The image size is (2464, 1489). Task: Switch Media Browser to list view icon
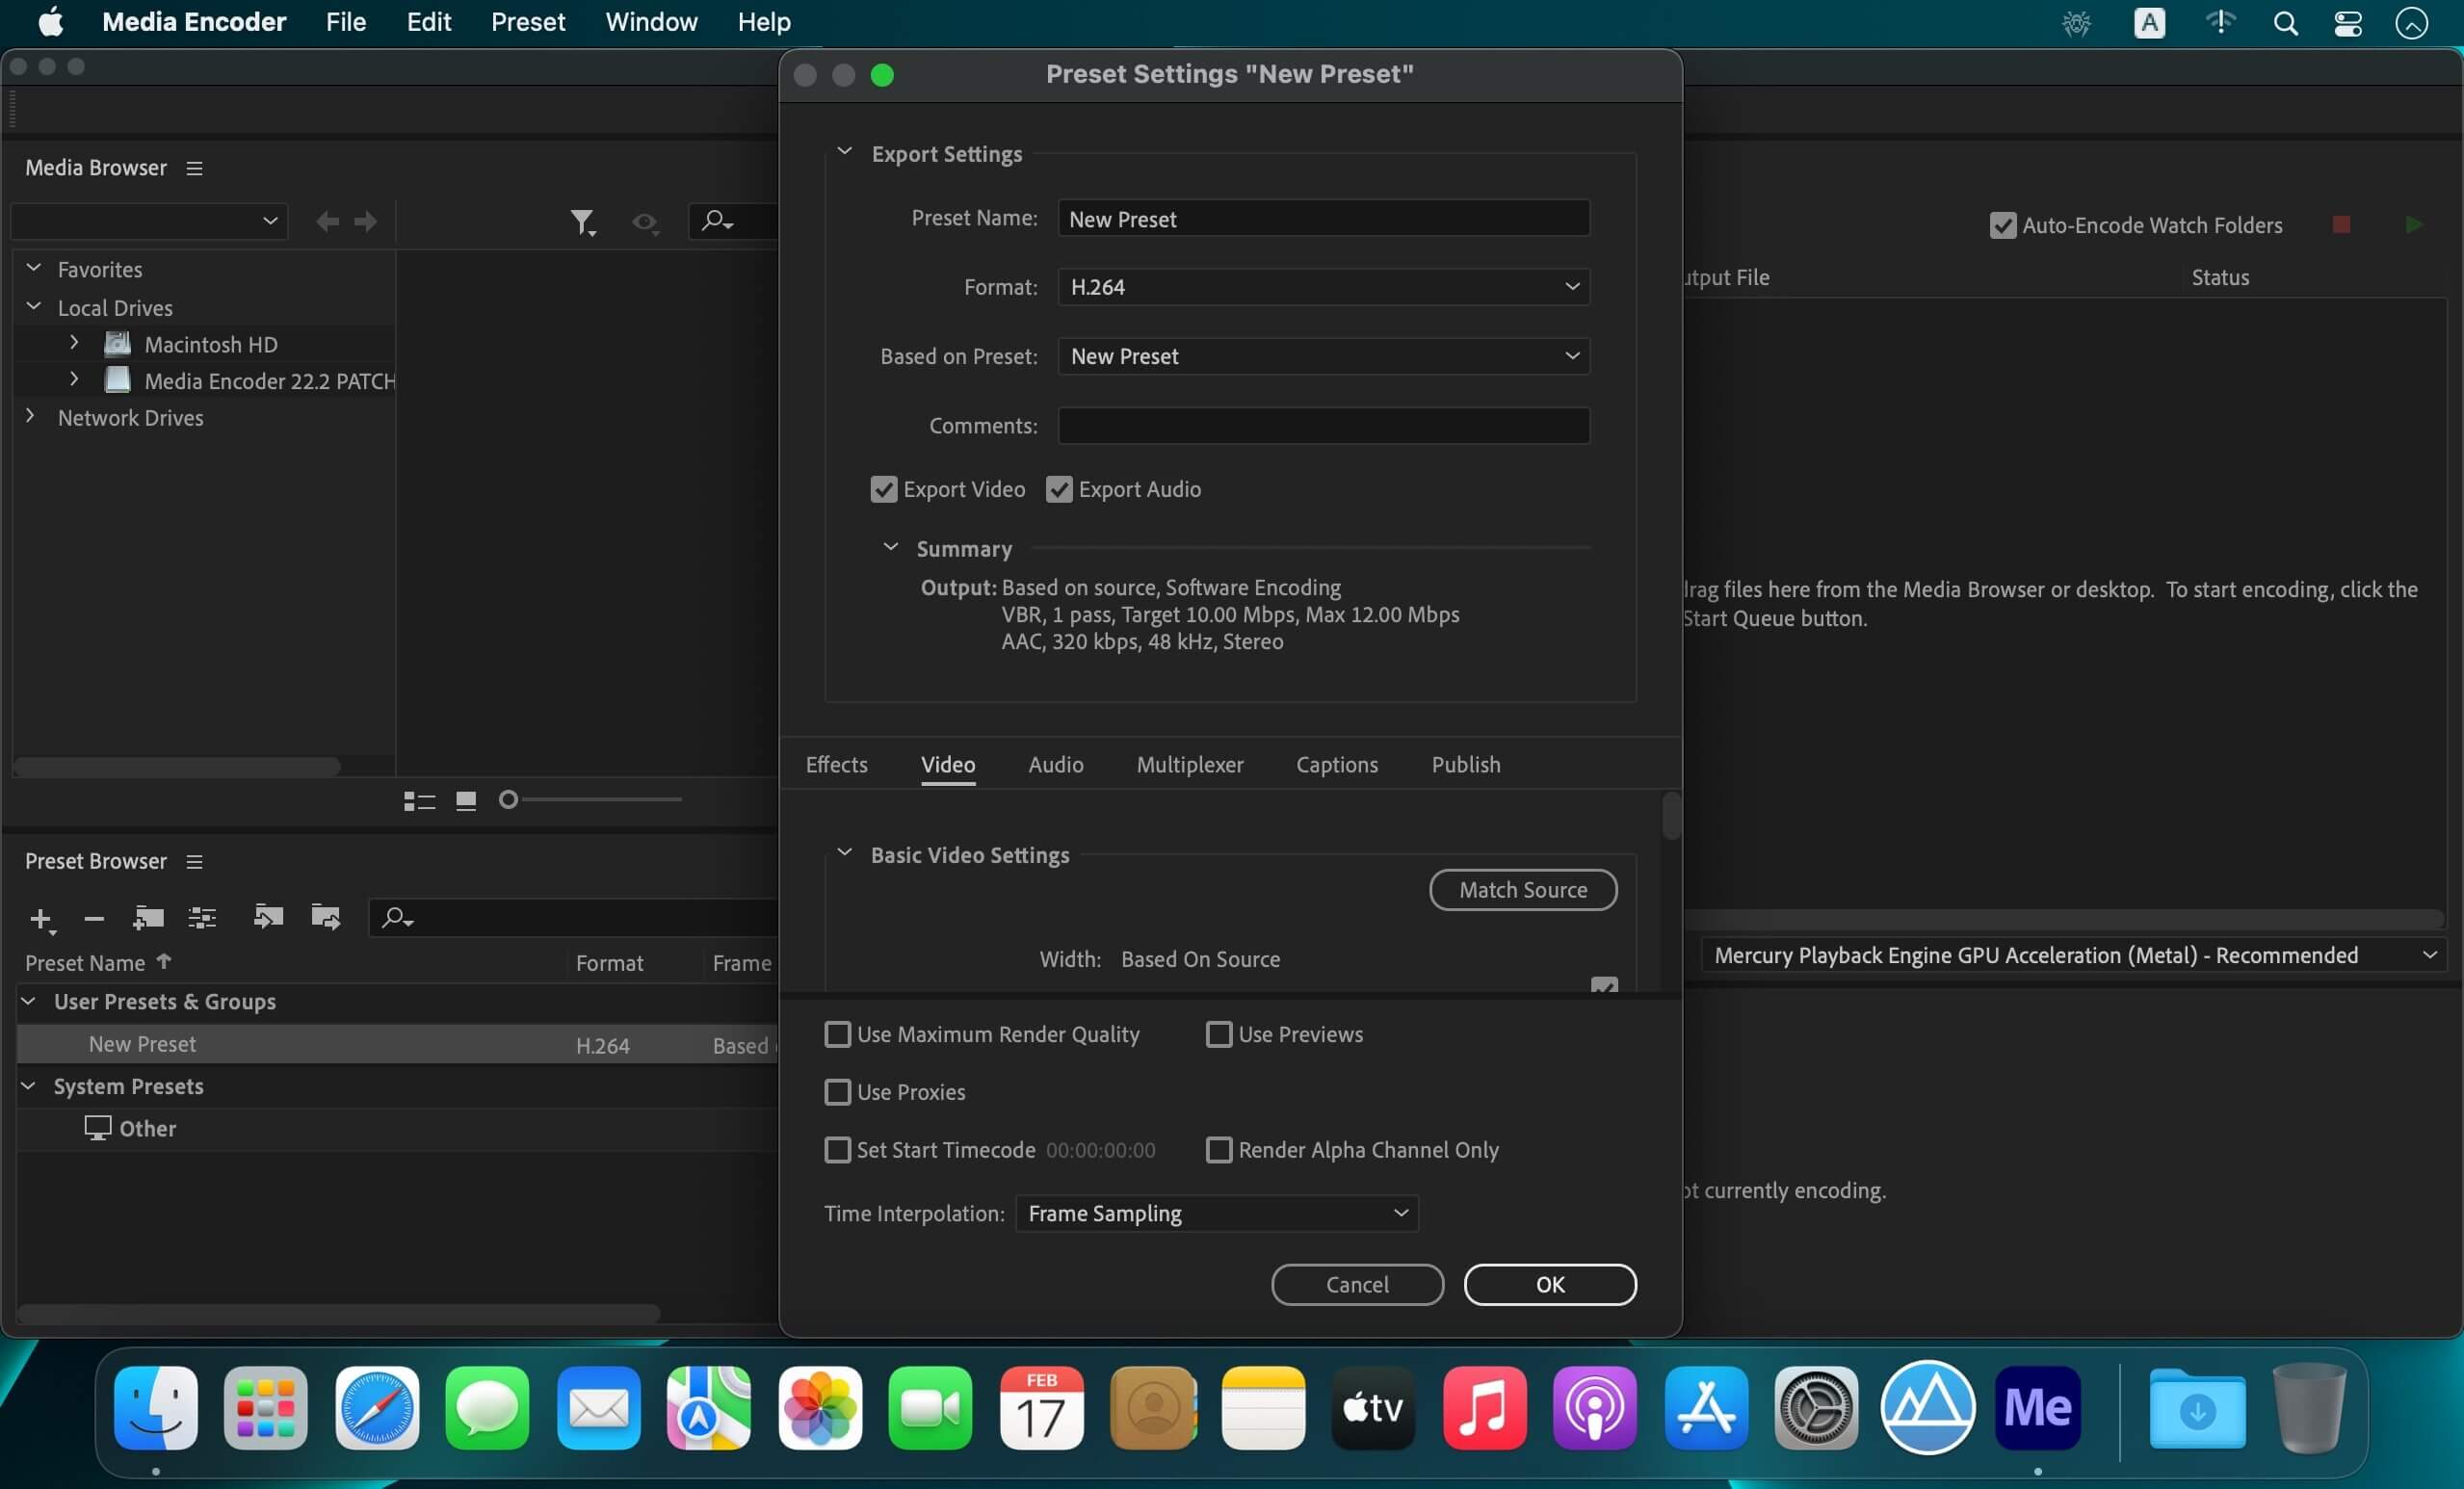(x=419, y=801)
